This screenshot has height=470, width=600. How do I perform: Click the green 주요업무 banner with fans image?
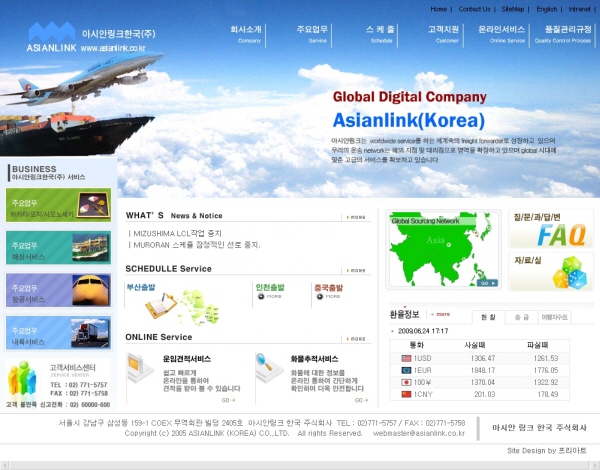coord(58,205)
